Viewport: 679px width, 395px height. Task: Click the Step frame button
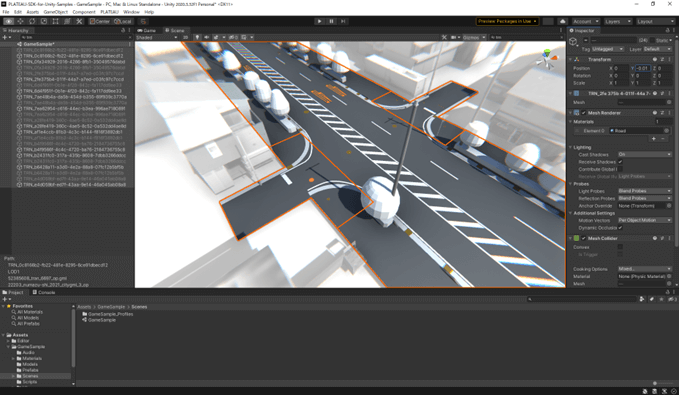(x=343, y=21)
